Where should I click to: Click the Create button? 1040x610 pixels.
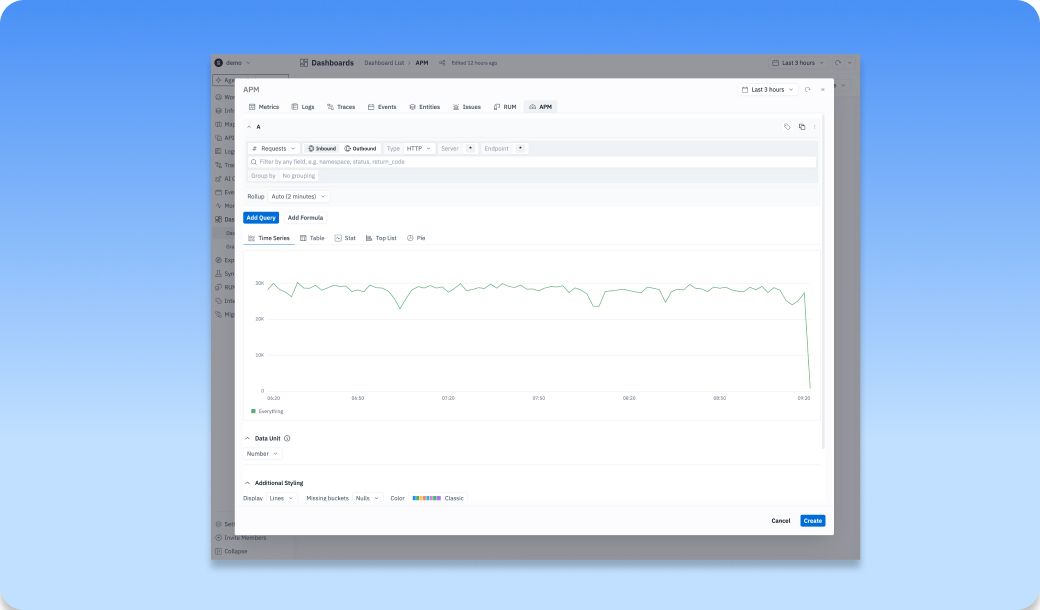pyautogui.click(x=812, y=520)
